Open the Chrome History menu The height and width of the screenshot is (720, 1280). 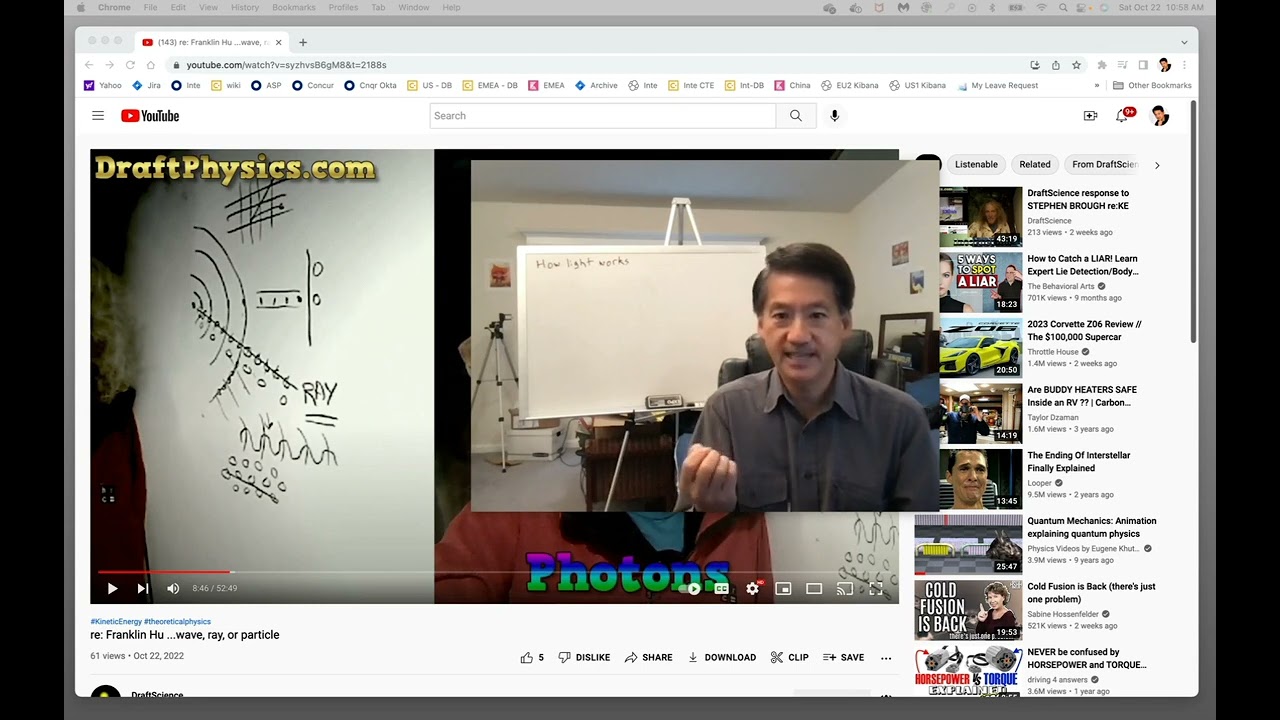(x=245, y=7)
